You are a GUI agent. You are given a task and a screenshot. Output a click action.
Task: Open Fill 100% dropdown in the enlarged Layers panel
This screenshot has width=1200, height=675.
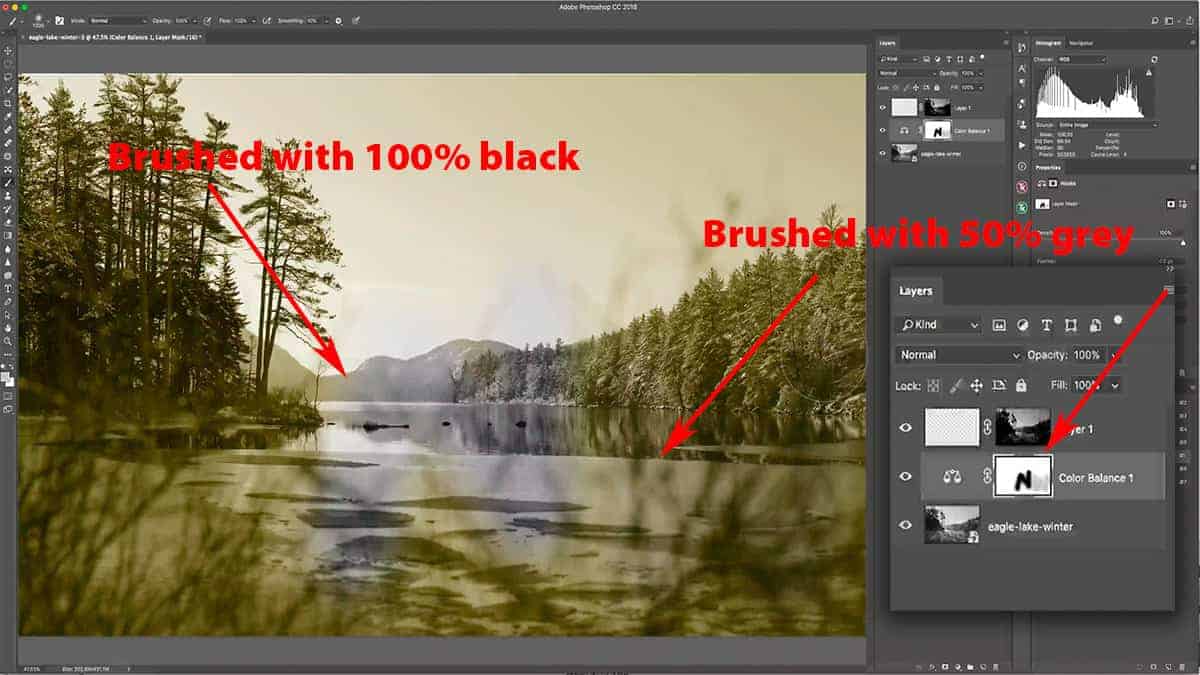[x=1115, y=385]
